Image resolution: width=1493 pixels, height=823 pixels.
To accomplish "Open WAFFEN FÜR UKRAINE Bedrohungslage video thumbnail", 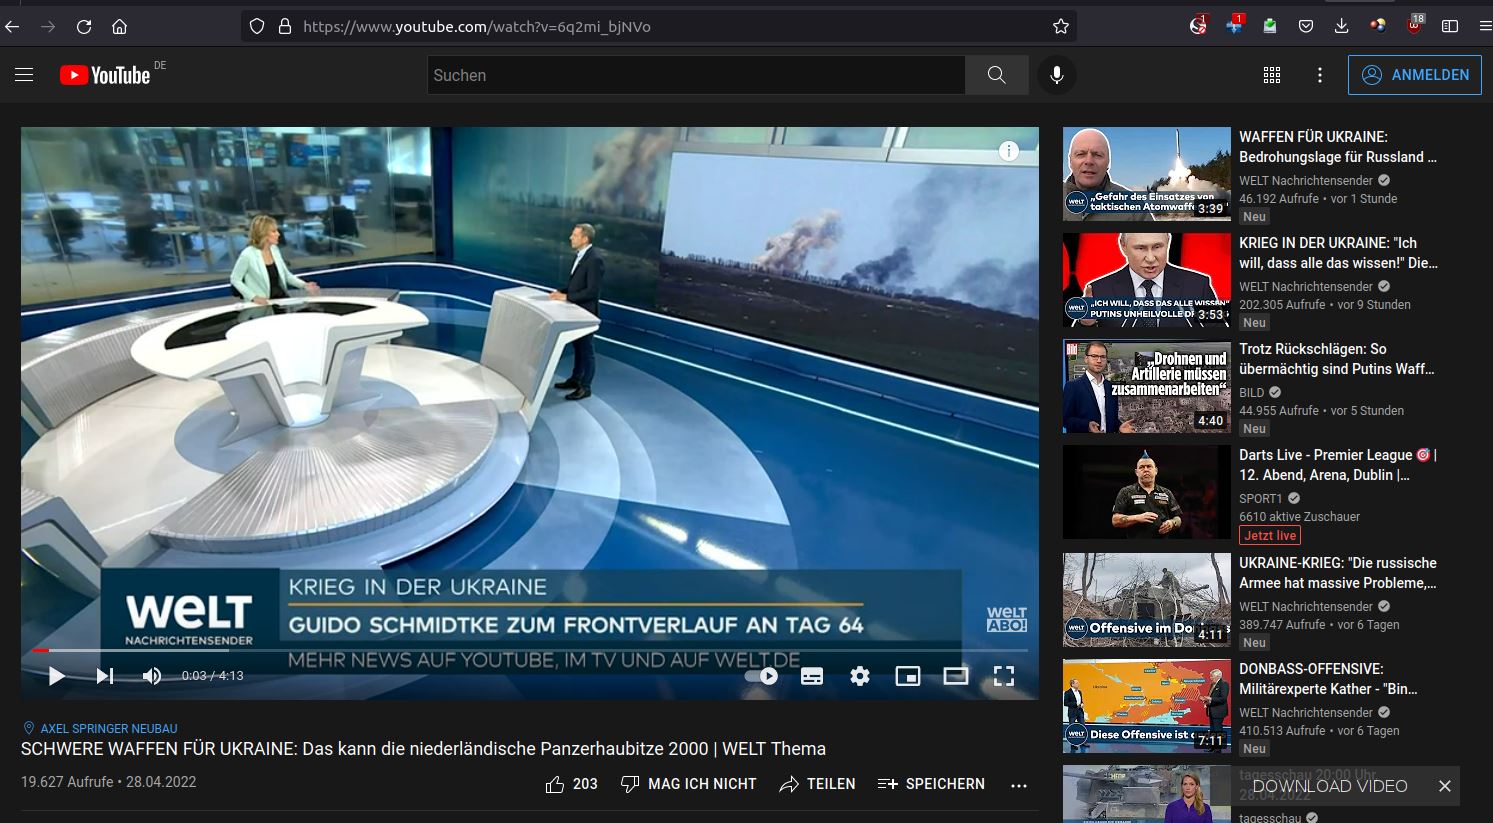I will 1147,174.
